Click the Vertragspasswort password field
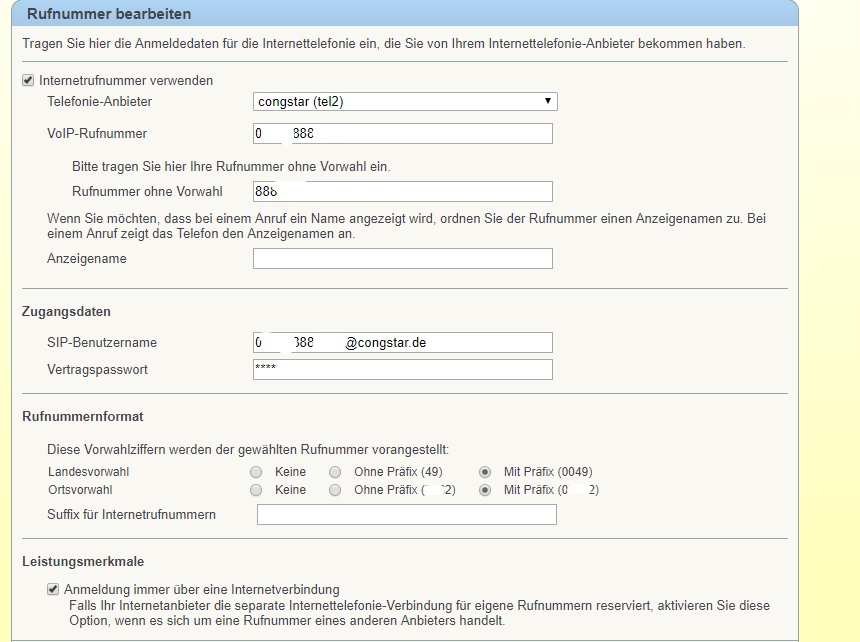Viewport: 860px width, 642px height. pos(402,370)
